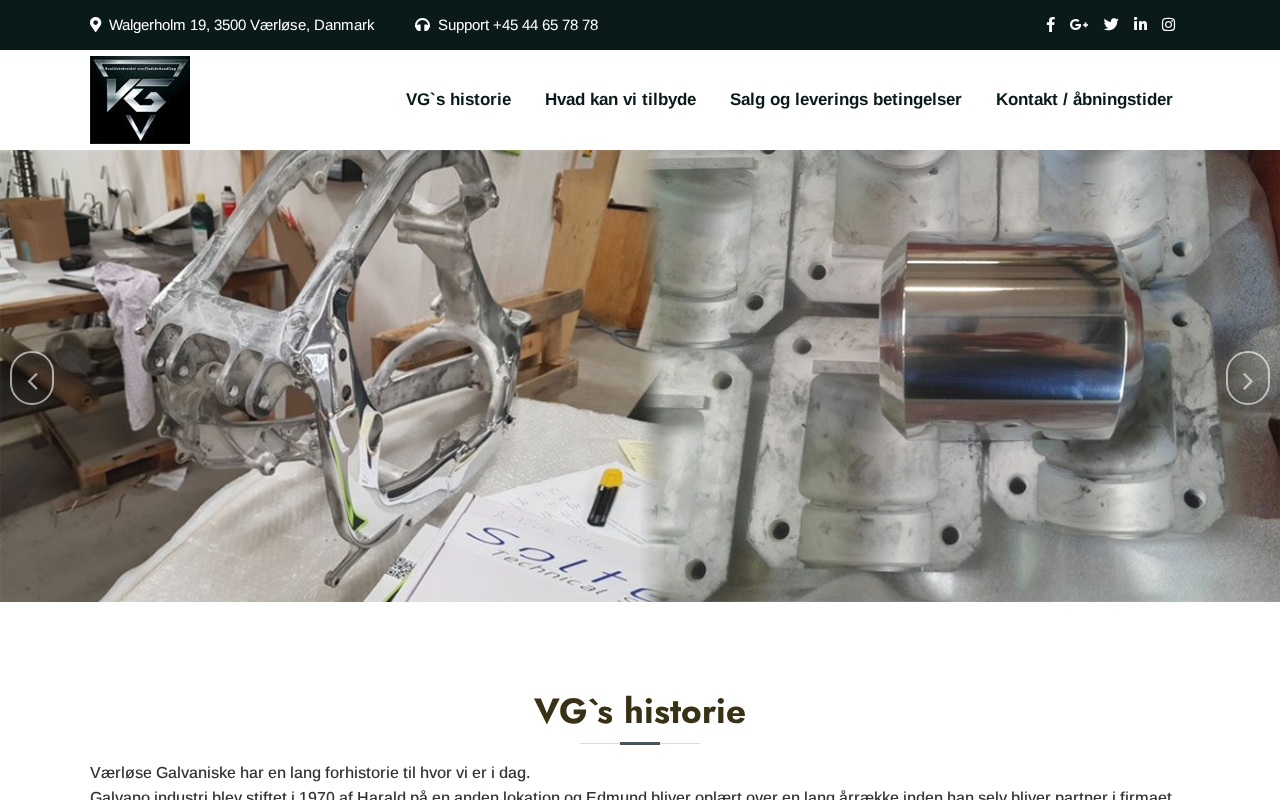1280x800 pixels.
Task: Click the VG`s historie section heading
Action: [640, 711]
